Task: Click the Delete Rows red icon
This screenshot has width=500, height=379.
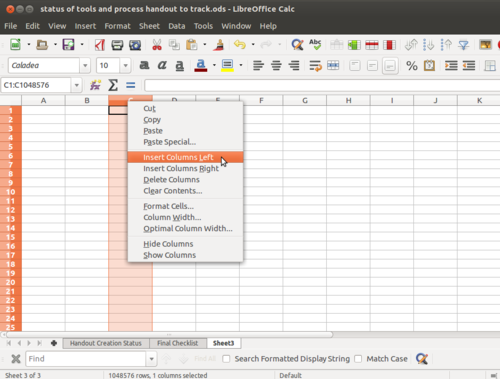Action: click(372, 45)
